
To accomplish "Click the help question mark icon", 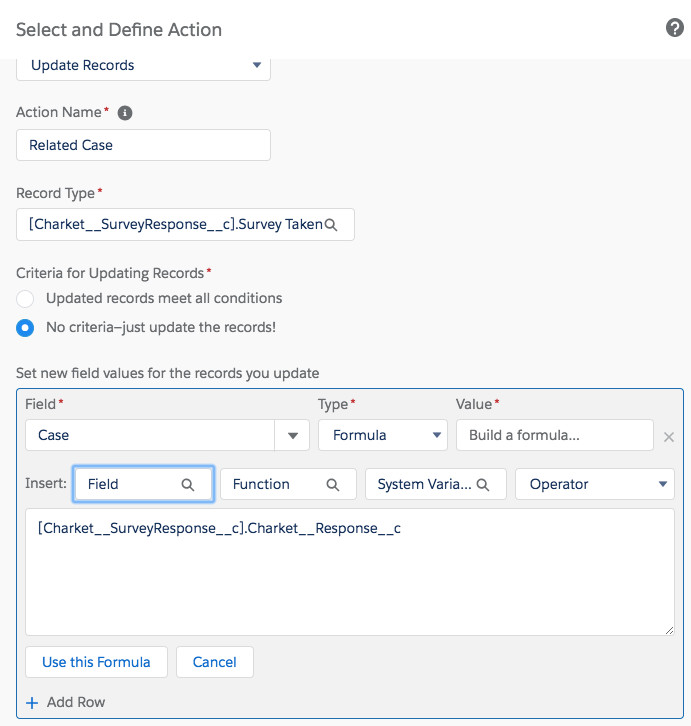I will pos(674,28).
